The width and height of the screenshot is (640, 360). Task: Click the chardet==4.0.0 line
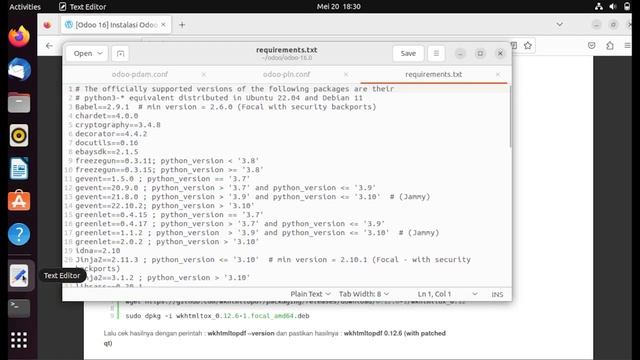tap(107, 116)
